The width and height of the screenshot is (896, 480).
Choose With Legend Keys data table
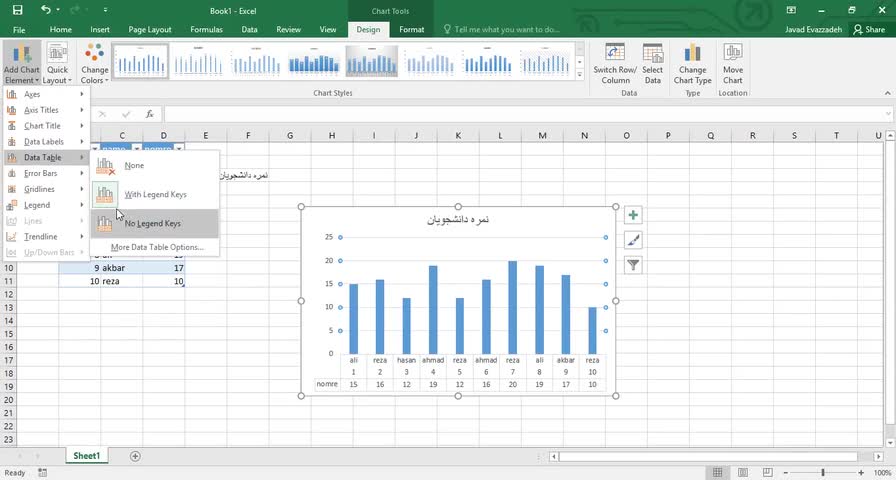coord(154,194)
